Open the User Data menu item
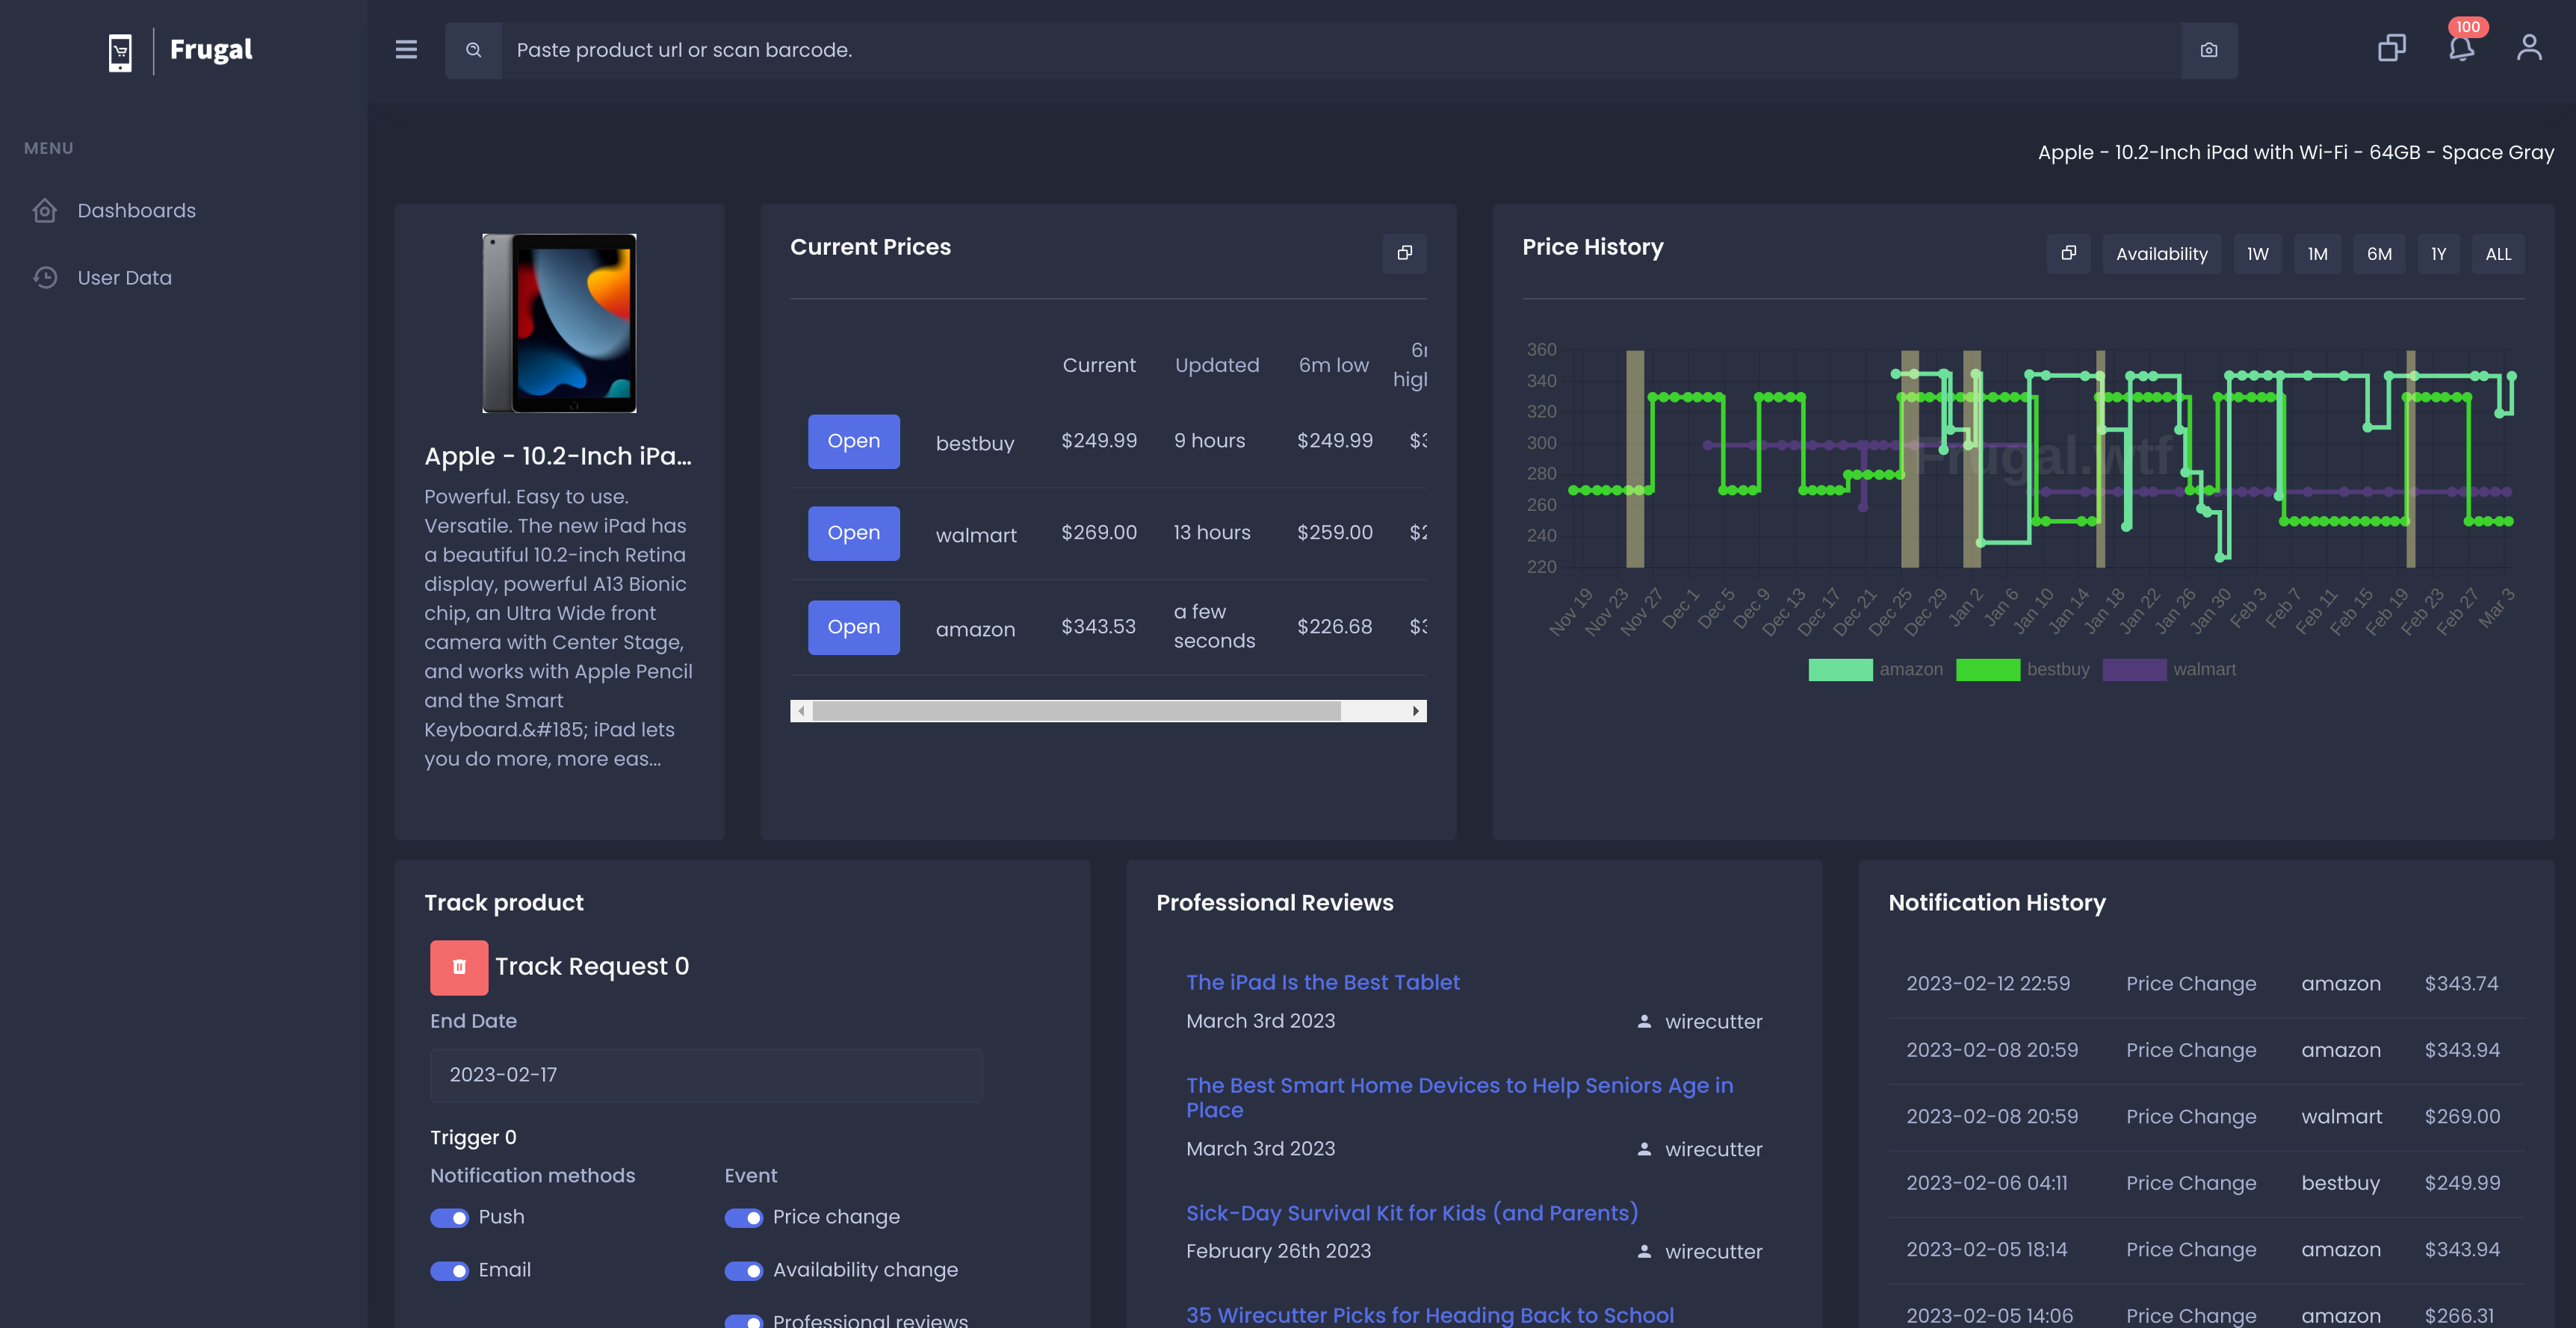2576x1328 pixels. [x=125, y=277]
